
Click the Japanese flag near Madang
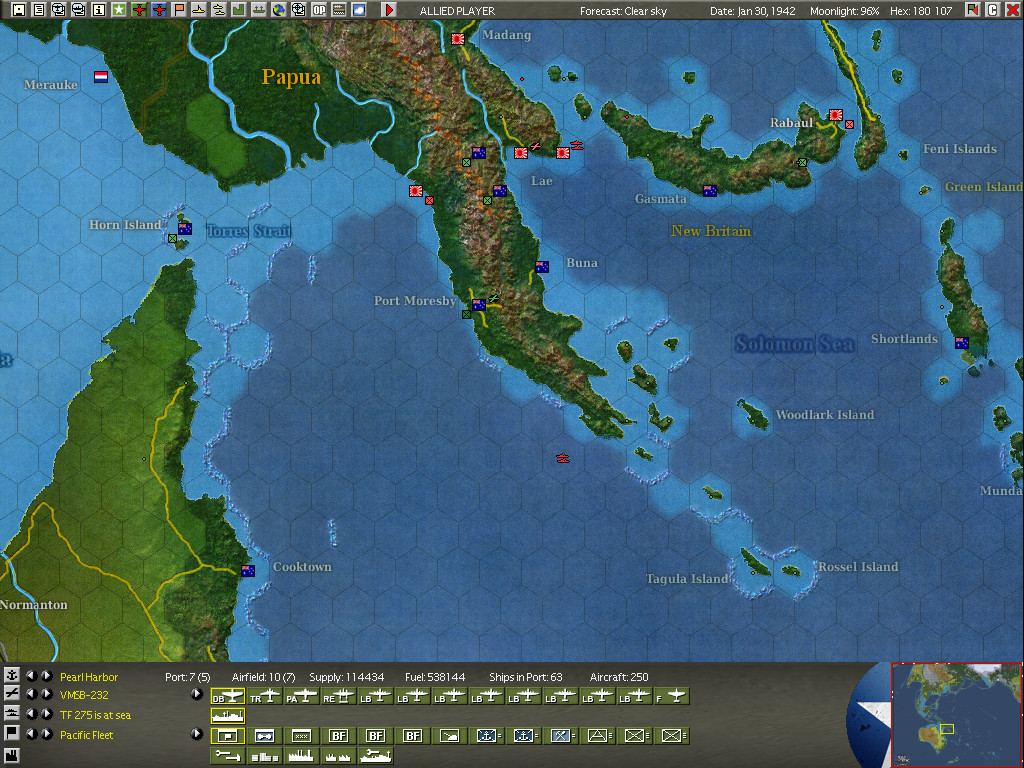click(x=458, y=39)
